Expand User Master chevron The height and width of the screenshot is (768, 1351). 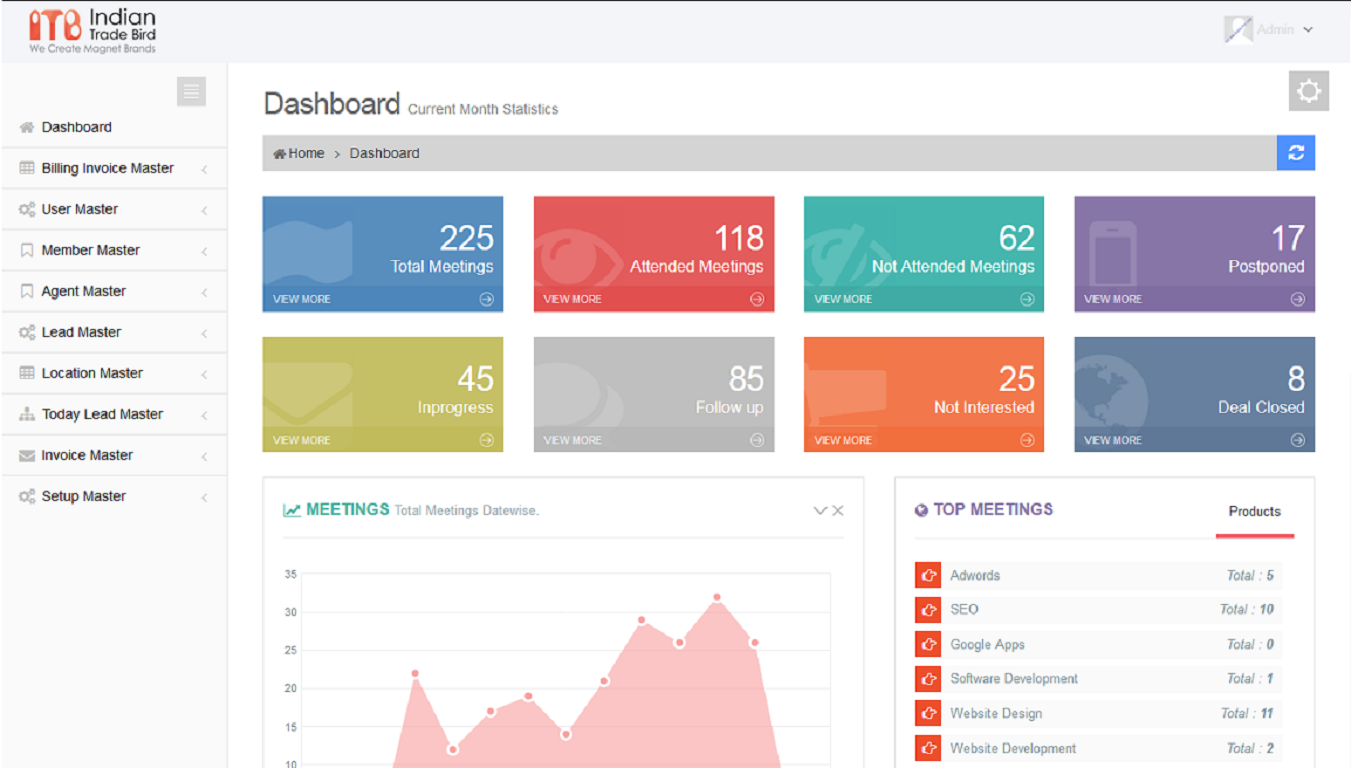204,211
